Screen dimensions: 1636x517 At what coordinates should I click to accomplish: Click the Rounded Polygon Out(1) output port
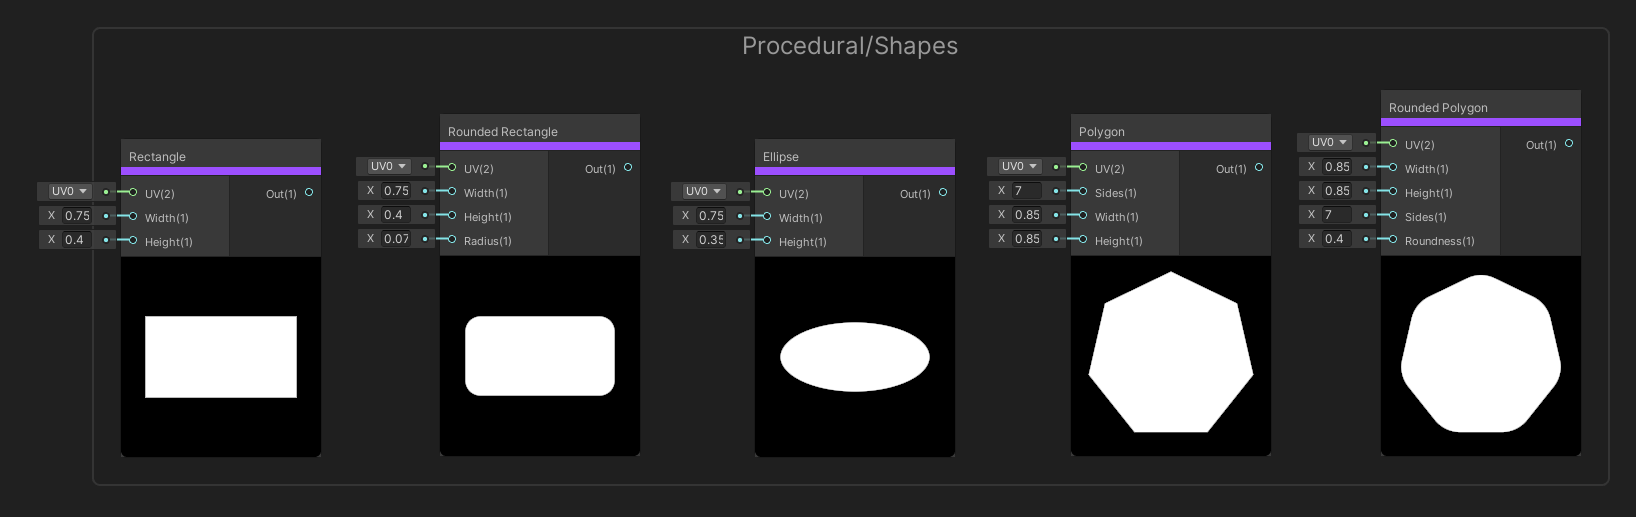pyautogui.click(x=1569, y=143)
